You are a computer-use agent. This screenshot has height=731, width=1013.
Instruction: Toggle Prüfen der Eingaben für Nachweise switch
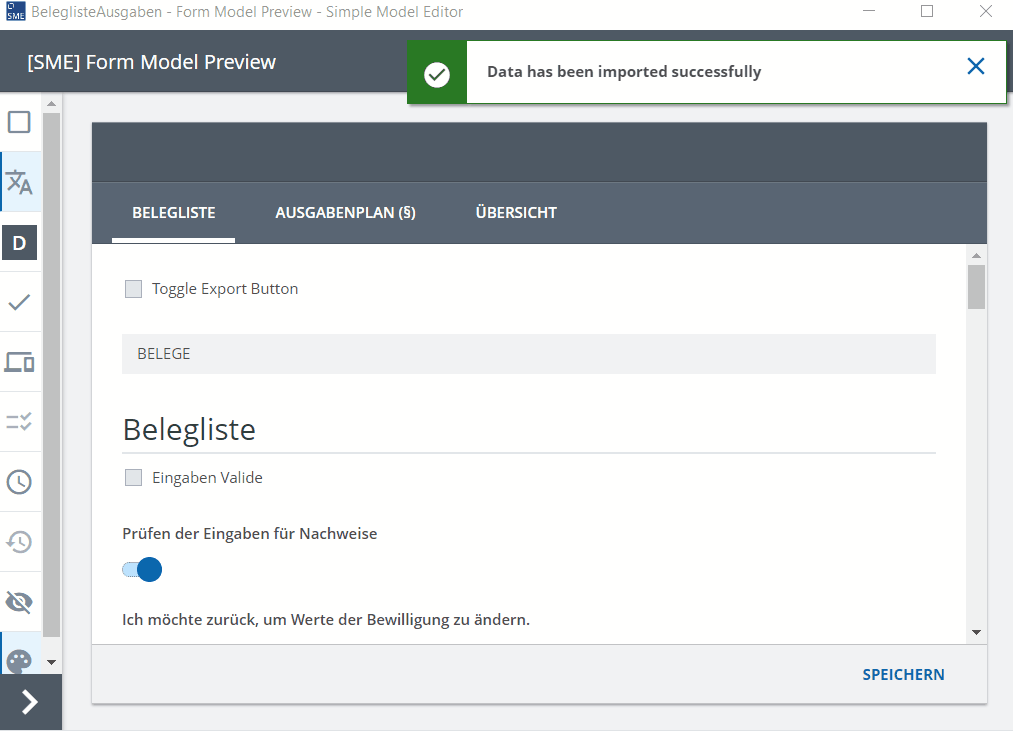point(142,569)
